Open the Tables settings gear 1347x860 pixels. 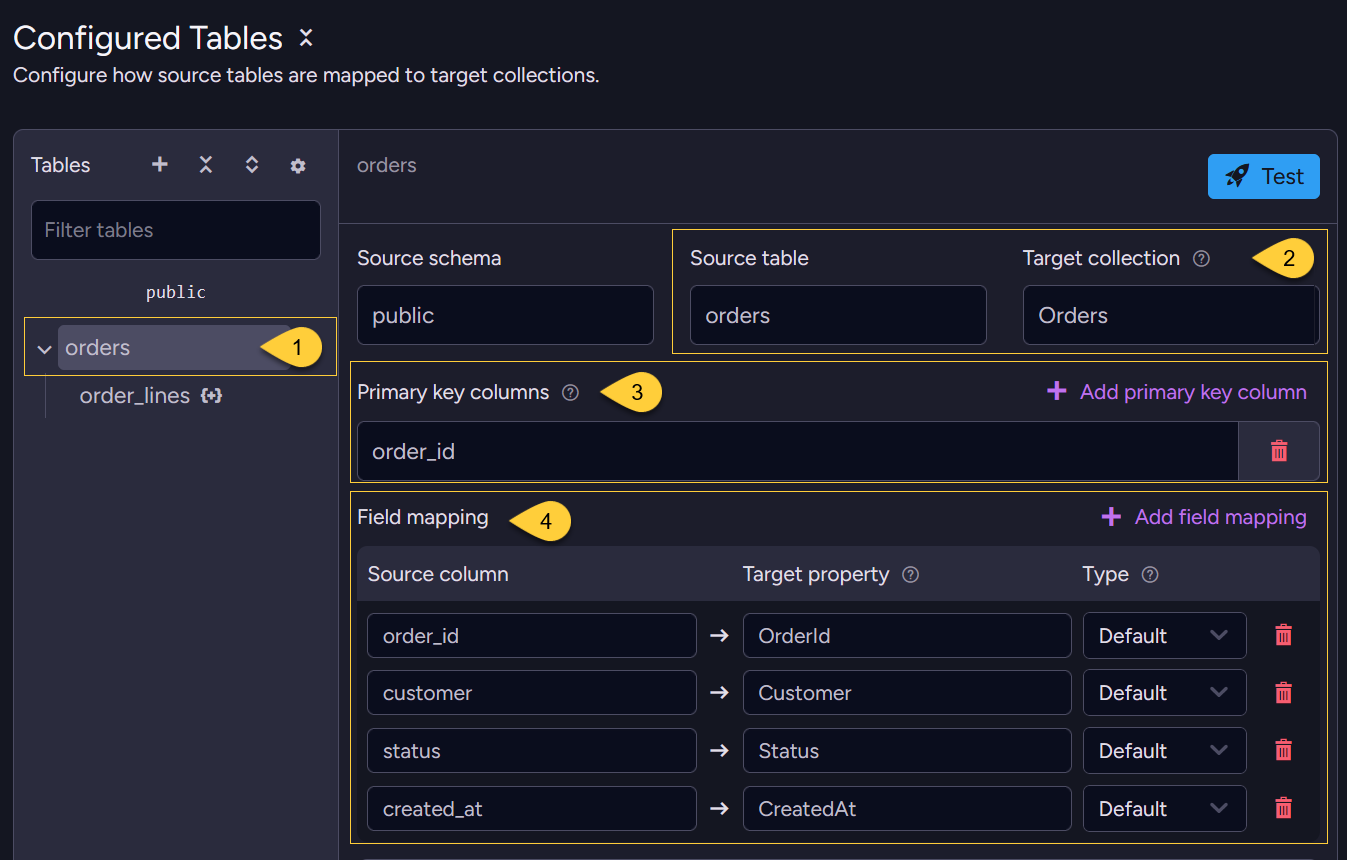pos(298,166)
